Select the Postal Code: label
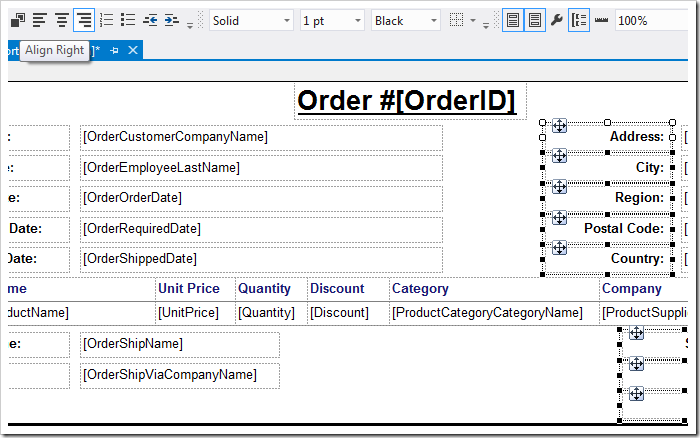The width and height of the screenshot is (700, 438). [624, 229]
